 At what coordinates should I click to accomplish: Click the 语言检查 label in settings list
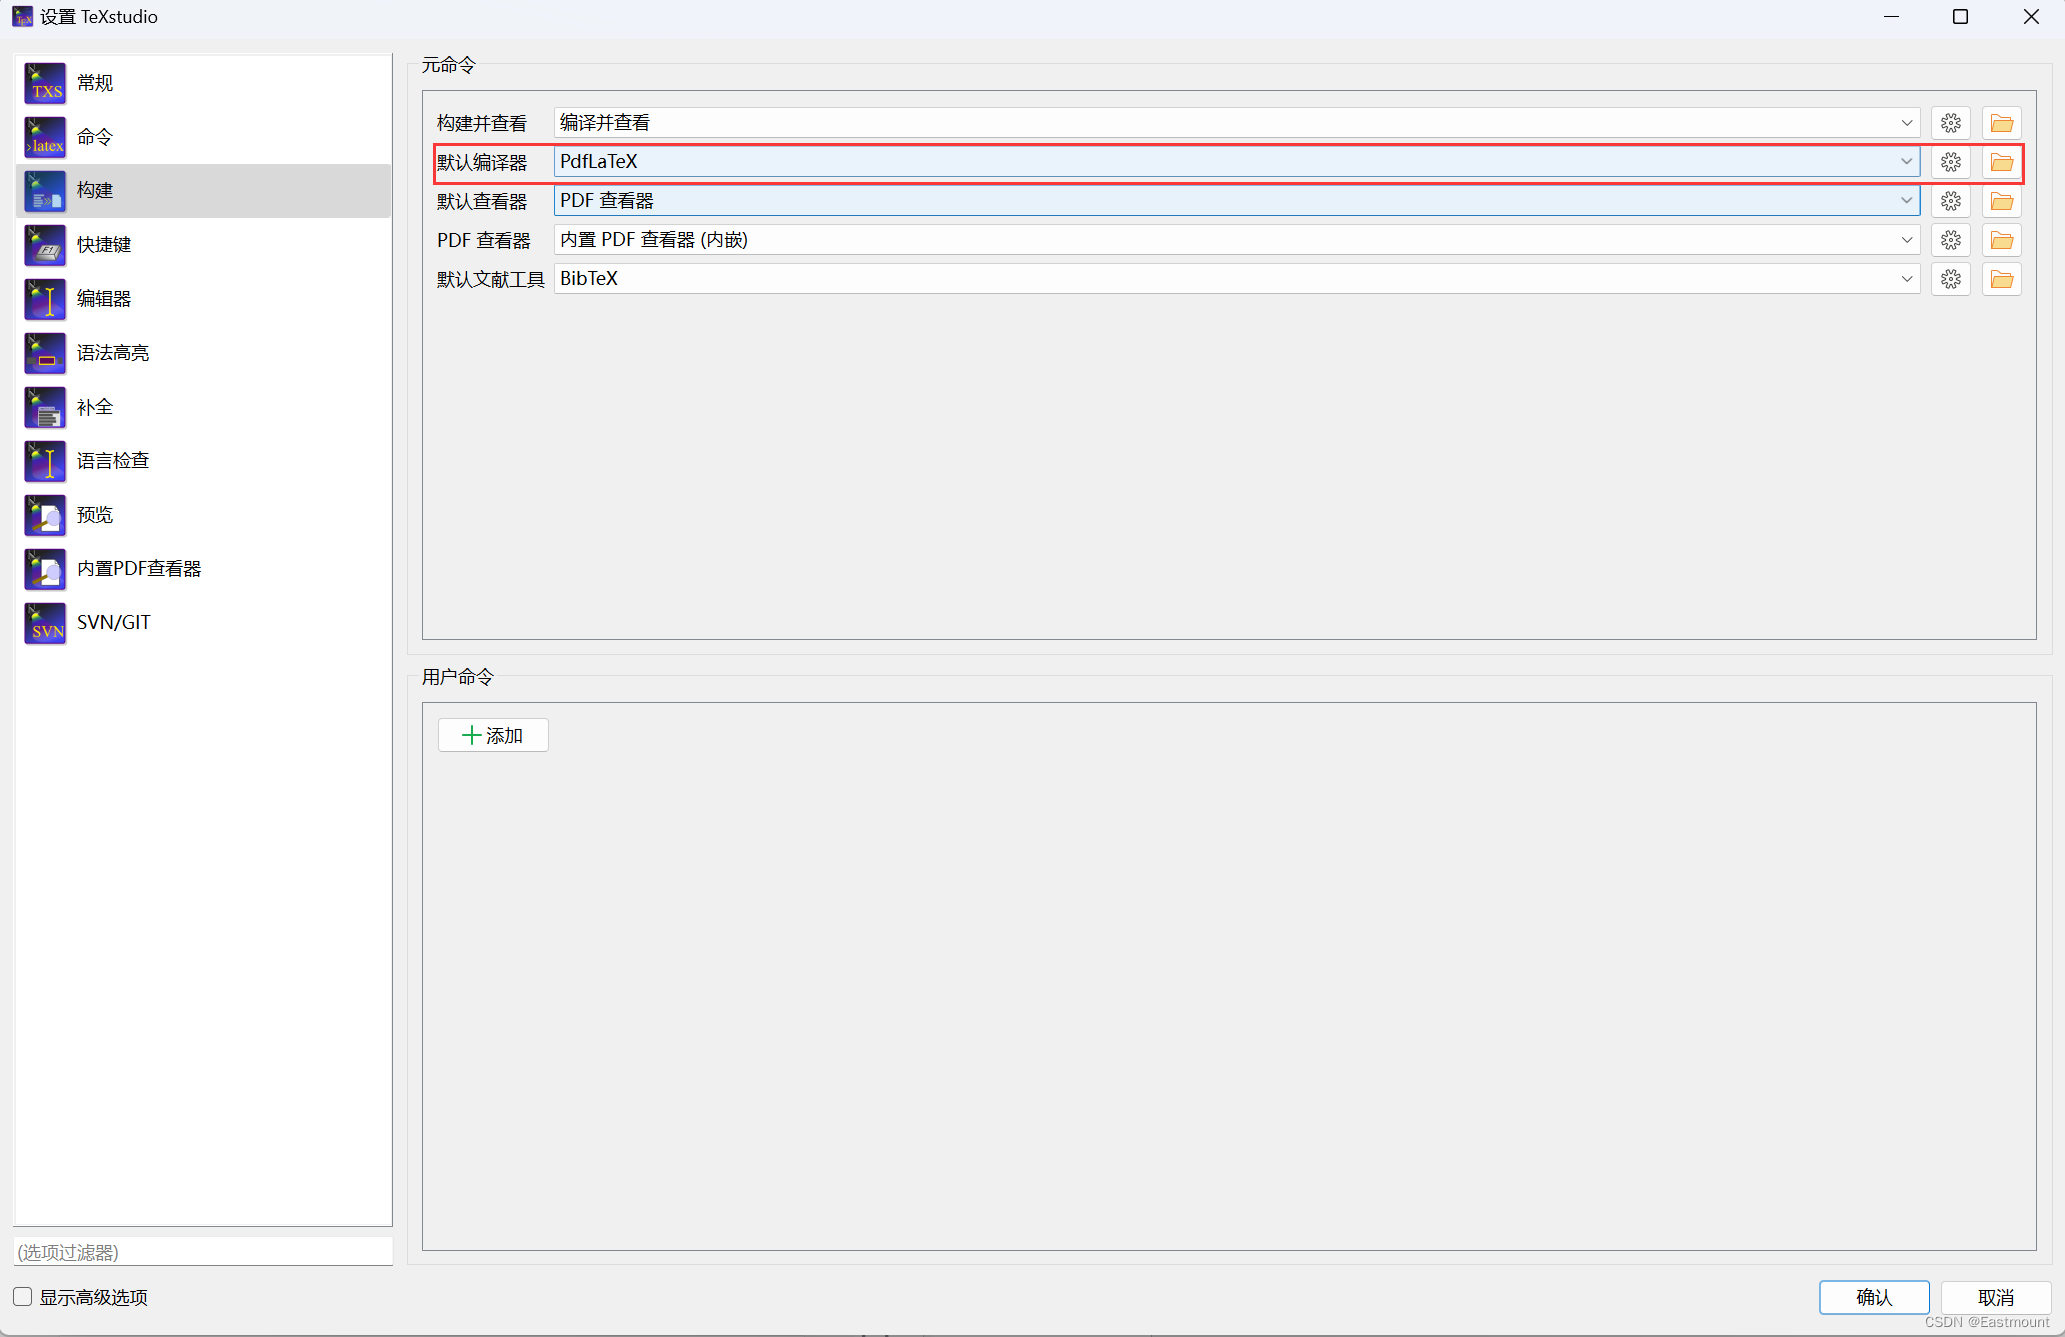[x=113, y=461]
